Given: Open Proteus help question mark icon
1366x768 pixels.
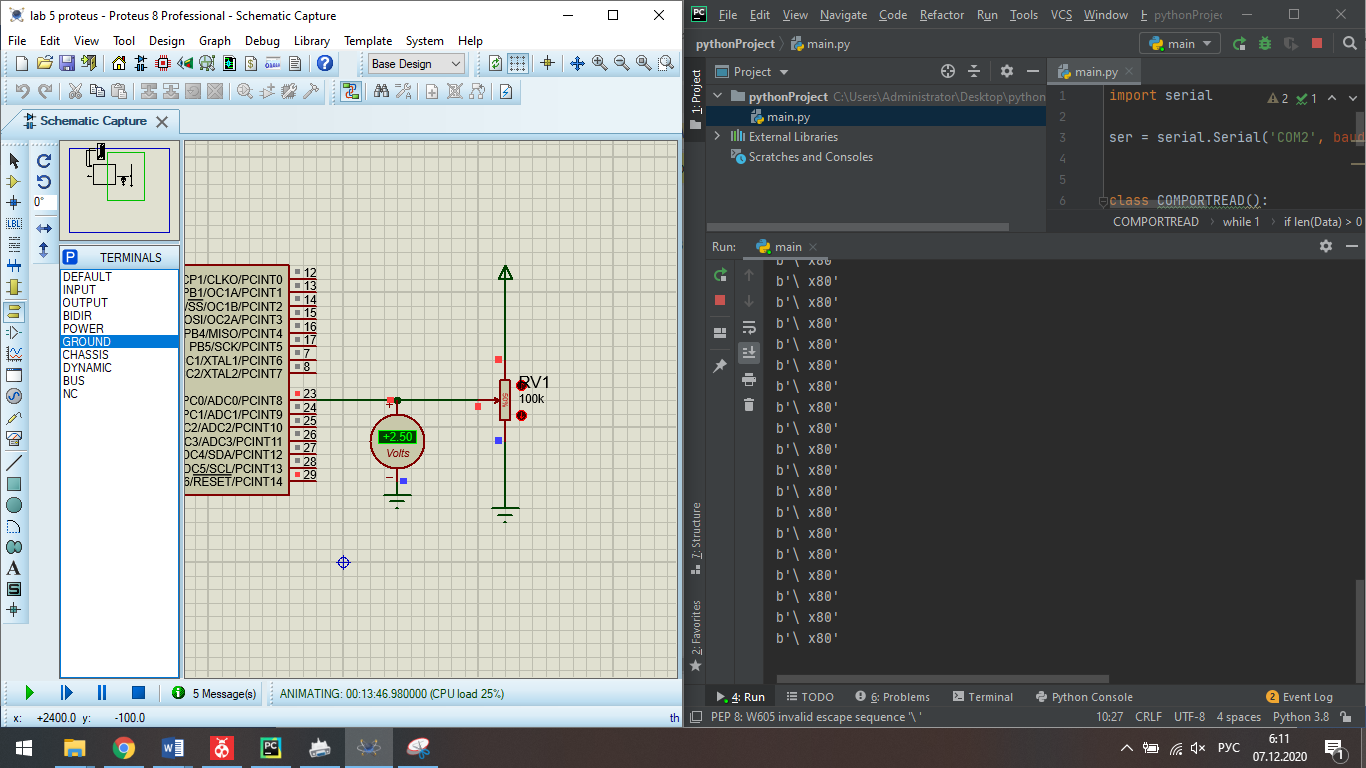Looking at the screenshot, I should pos(325,63).
